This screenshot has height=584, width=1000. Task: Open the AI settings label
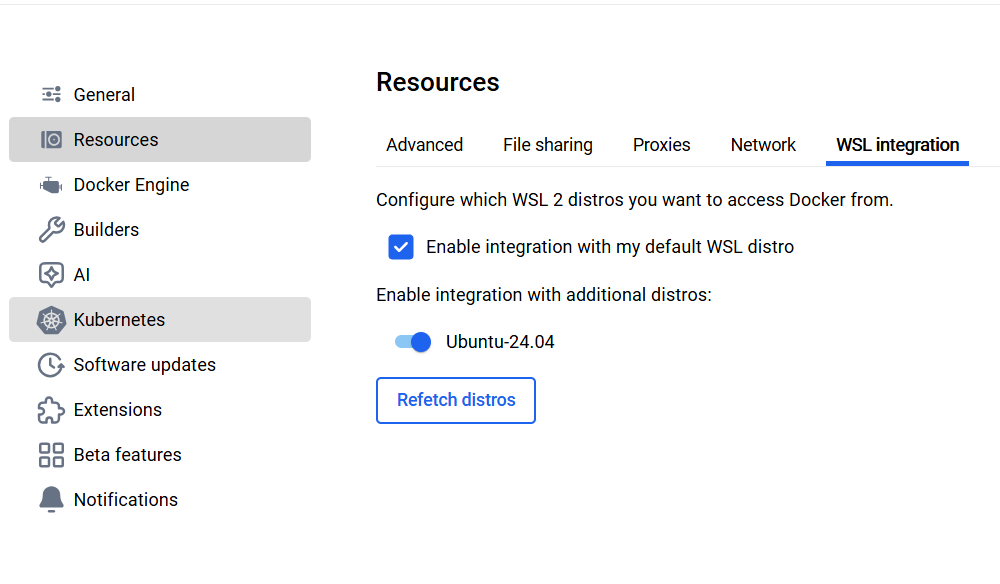coord(82,275)
